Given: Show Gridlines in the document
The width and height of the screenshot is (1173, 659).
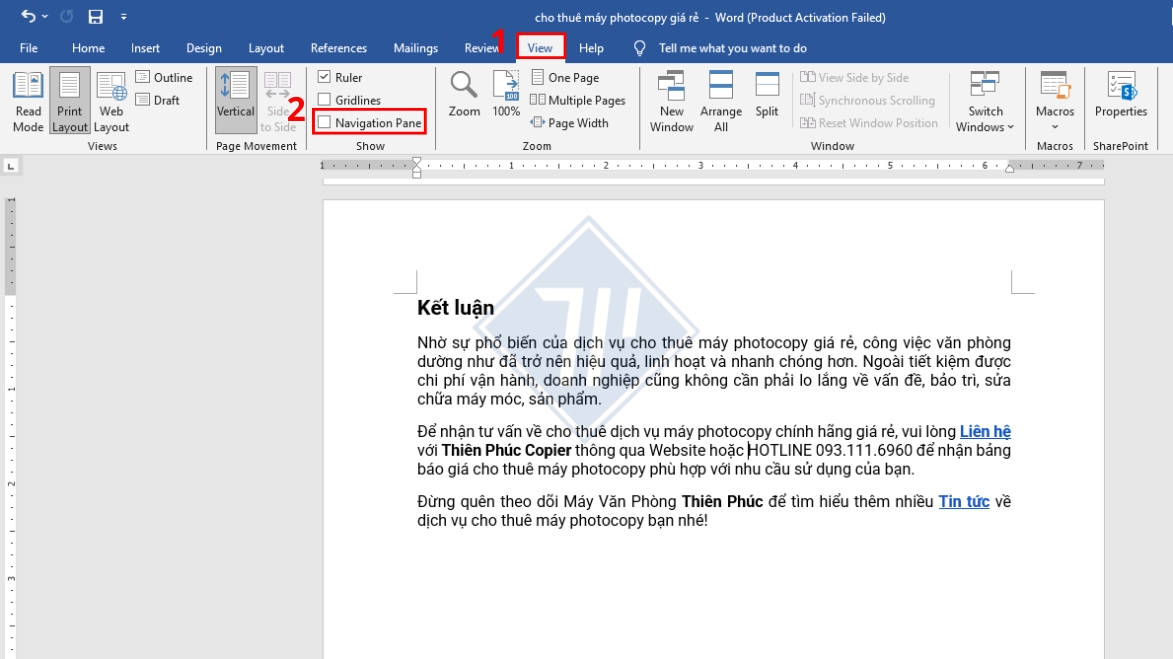Looking at the screenshot, I should [326, 100].
